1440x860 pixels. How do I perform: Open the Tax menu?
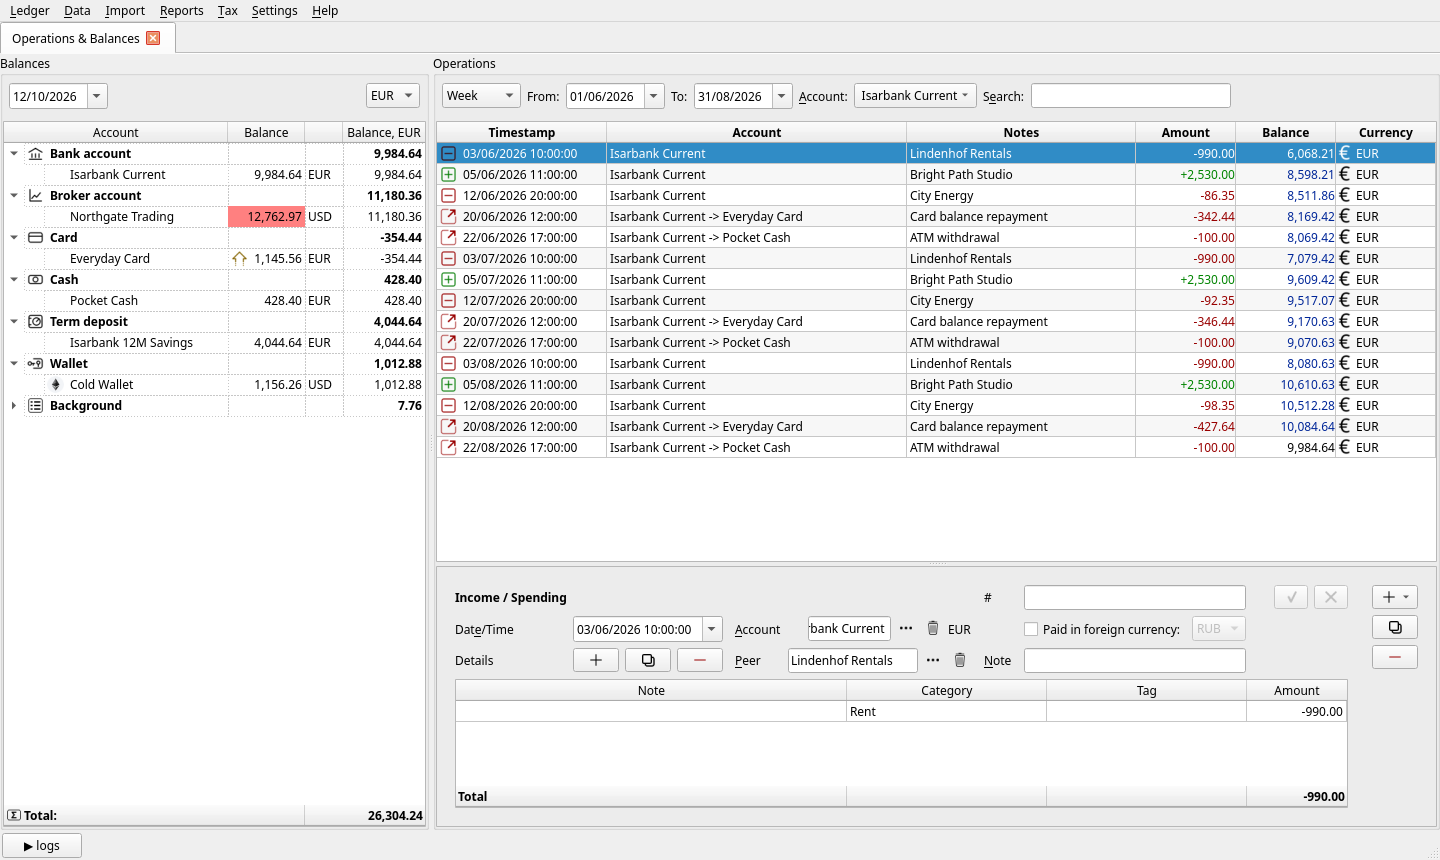(x=227, y=11)
